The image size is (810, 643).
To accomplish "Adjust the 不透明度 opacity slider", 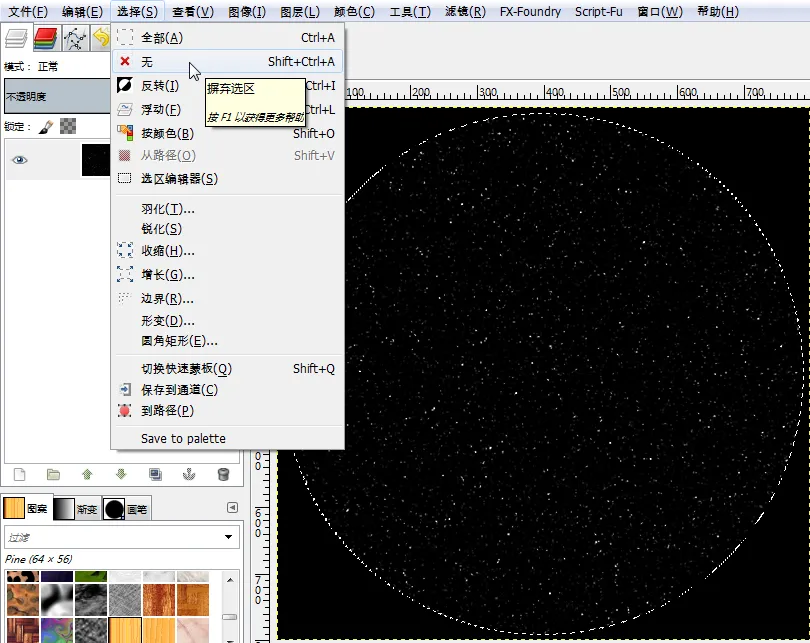I will click(58, 96).
